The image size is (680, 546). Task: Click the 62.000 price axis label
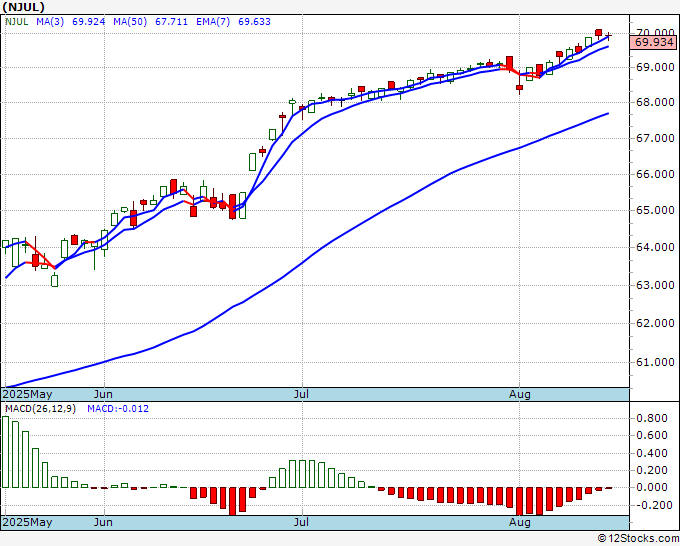[655, 323]
